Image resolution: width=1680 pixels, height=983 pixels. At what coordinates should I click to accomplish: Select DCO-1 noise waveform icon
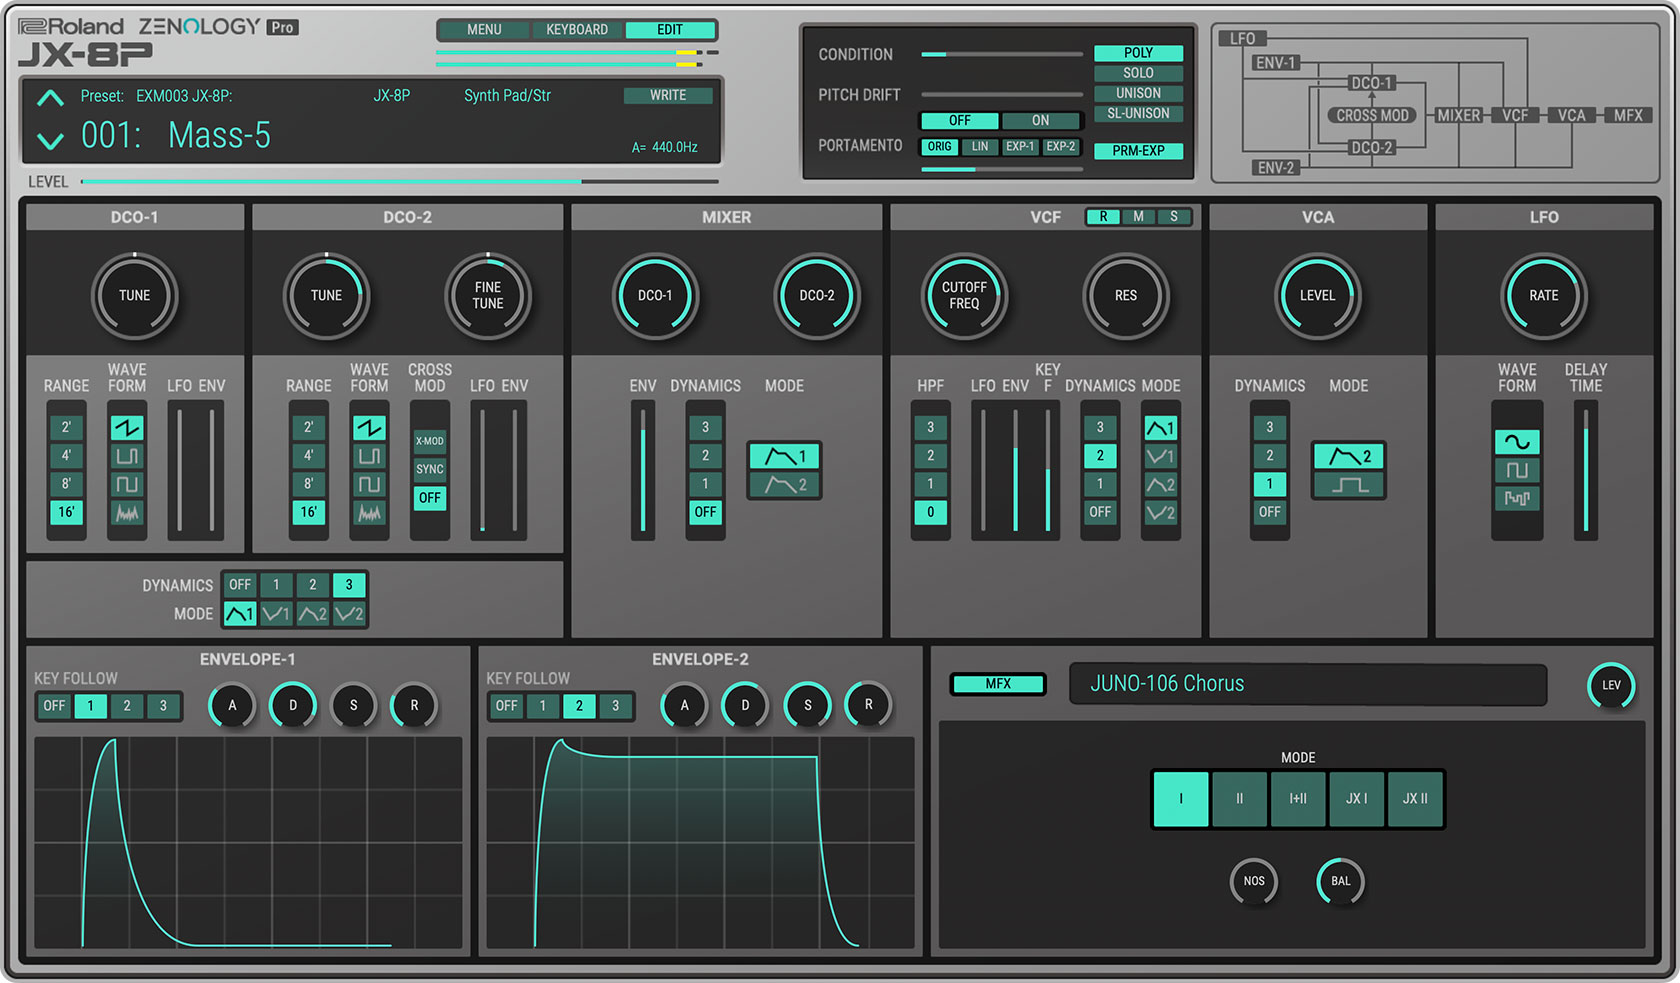click(x=127, y=513)
